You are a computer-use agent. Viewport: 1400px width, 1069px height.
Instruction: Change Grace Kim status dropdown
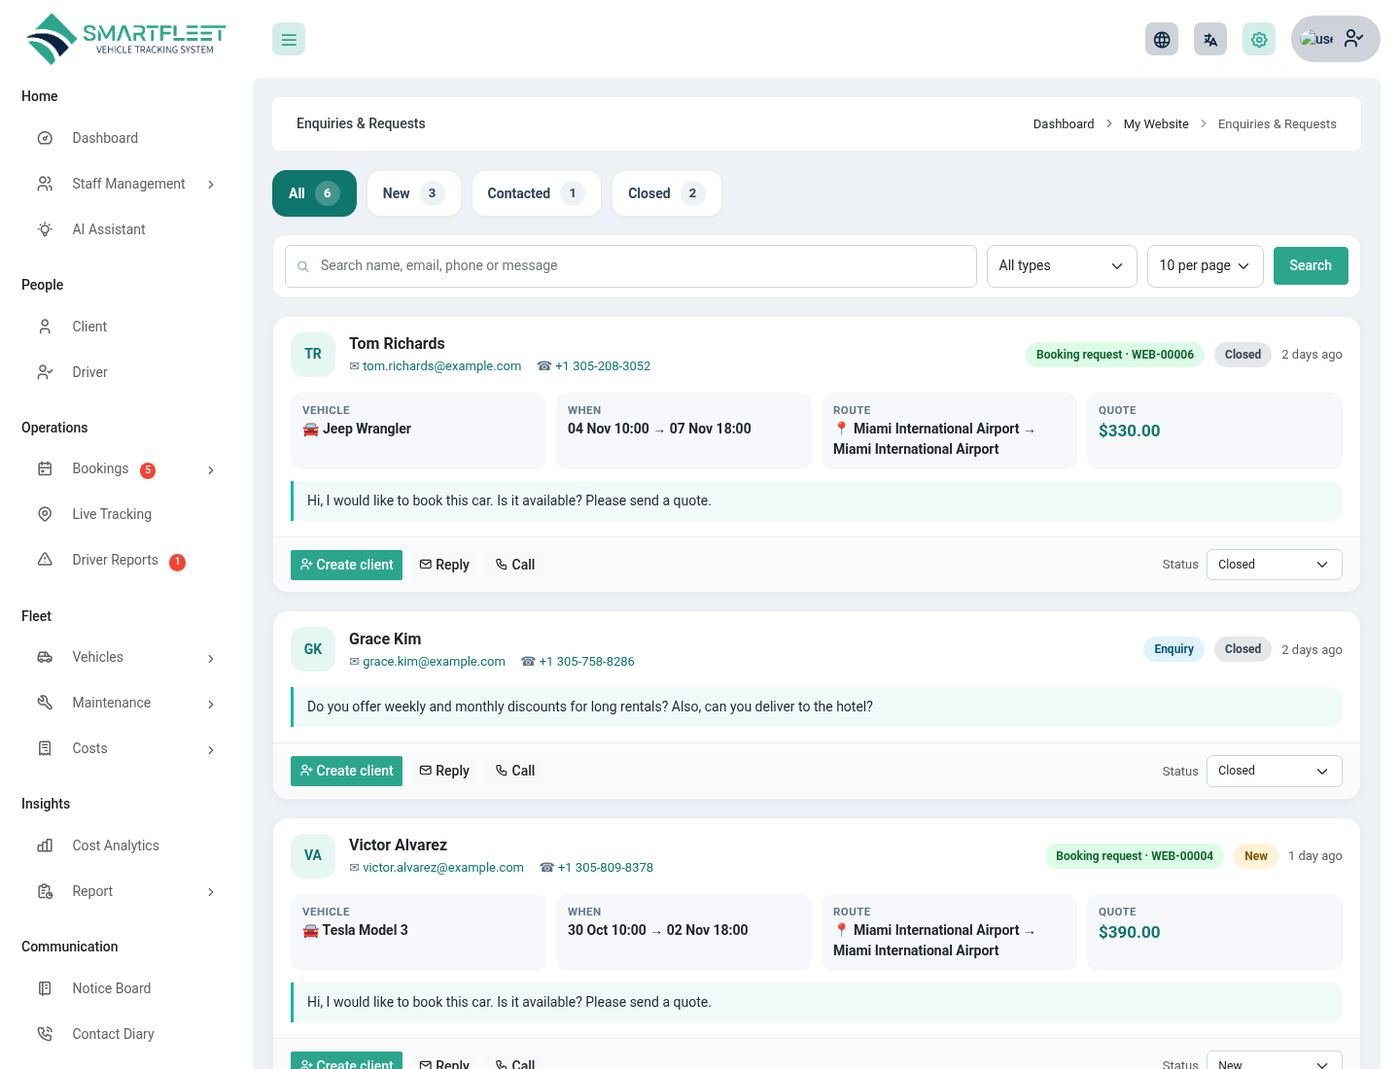pyautogui.click(x=1274, y=771)
